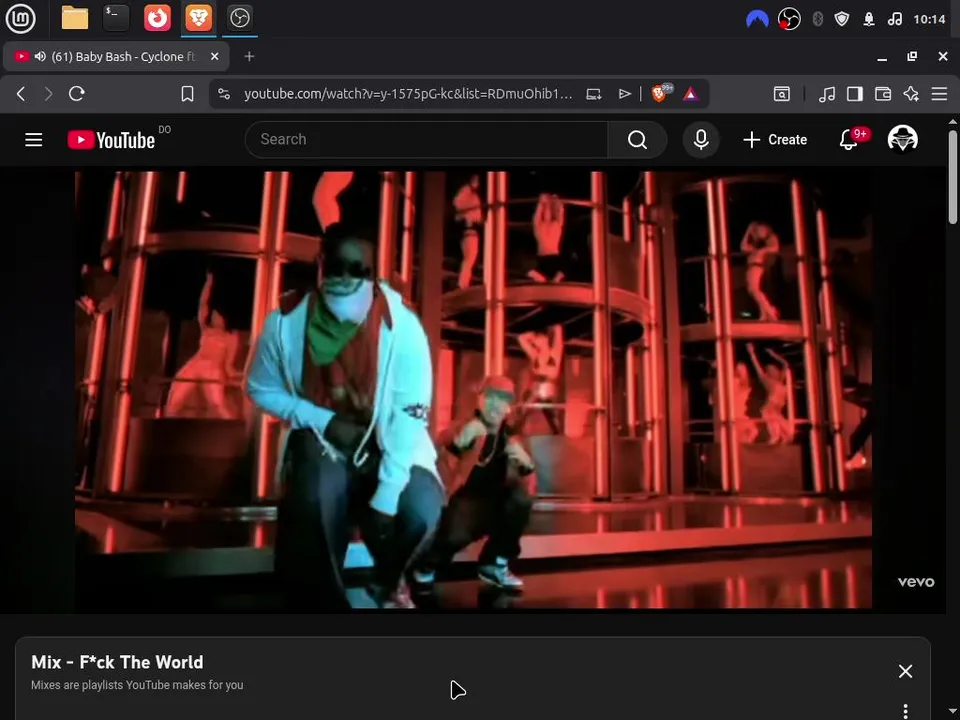Click the 10:14 clock in the panel
Screen dimensions: 960x720
[929, 20]
